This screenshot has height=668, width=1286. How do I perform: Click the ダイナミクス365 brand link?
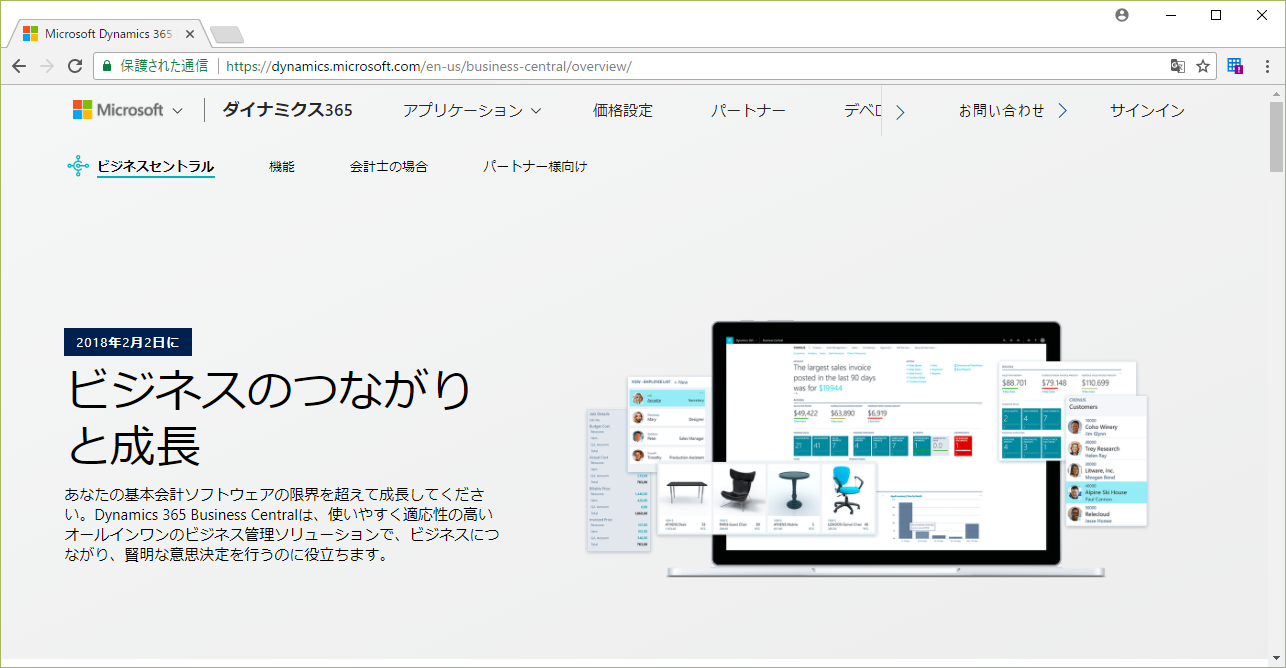(x=288, y=110)
